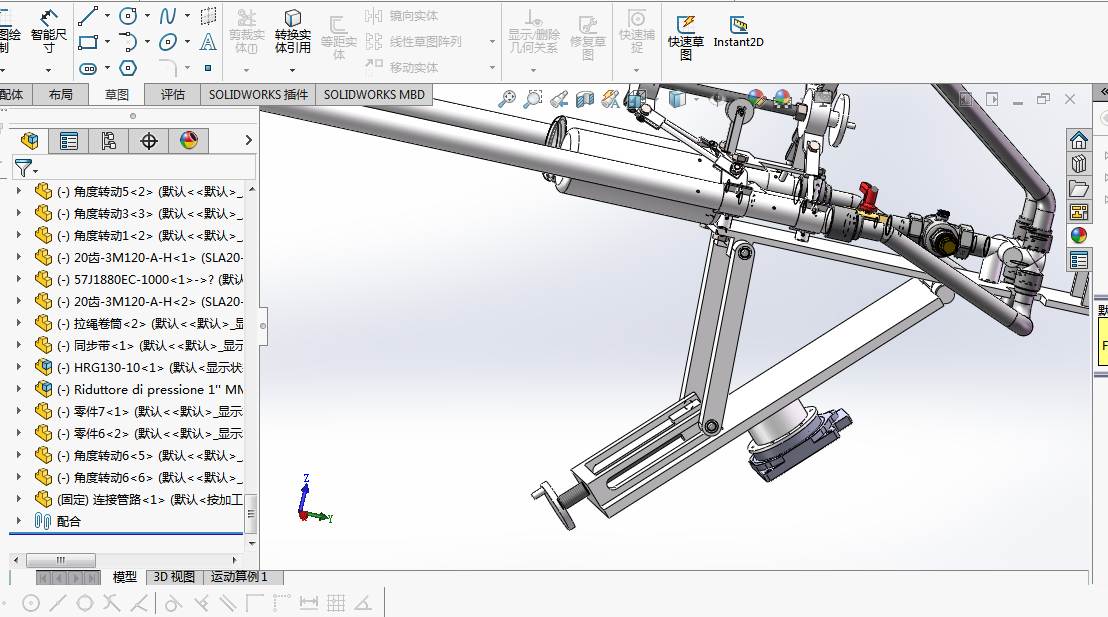The height and width of the screenshot is (617, 1108).
Task: Switch to the 3D 视图 bottom tab
Action: point(174,577)
